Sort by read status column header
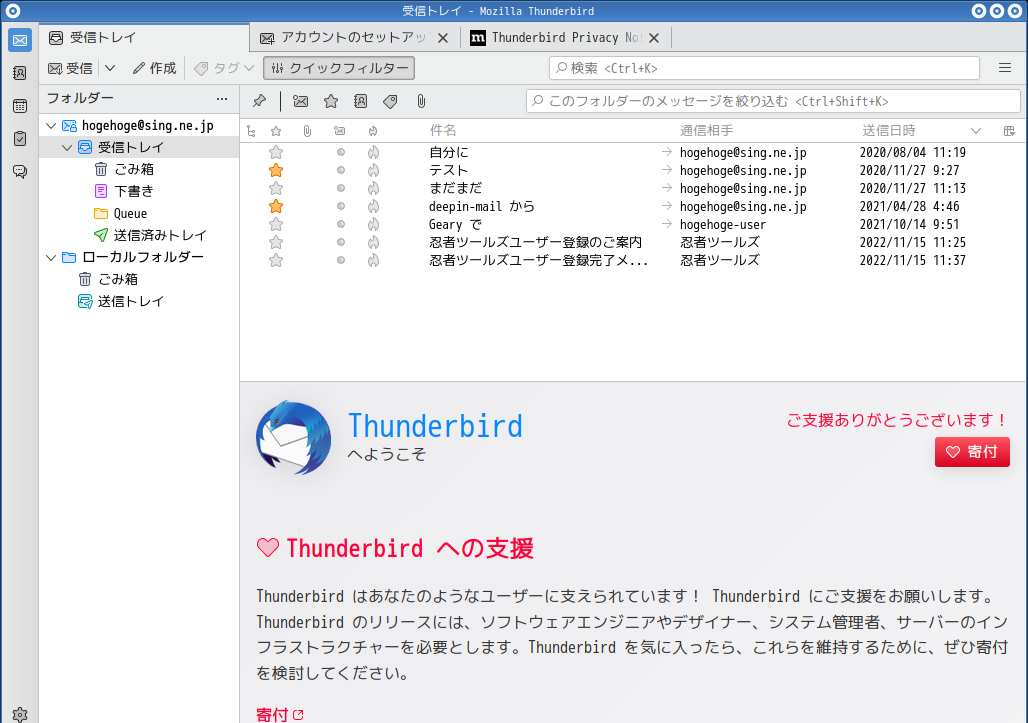 tap(340, 131)
